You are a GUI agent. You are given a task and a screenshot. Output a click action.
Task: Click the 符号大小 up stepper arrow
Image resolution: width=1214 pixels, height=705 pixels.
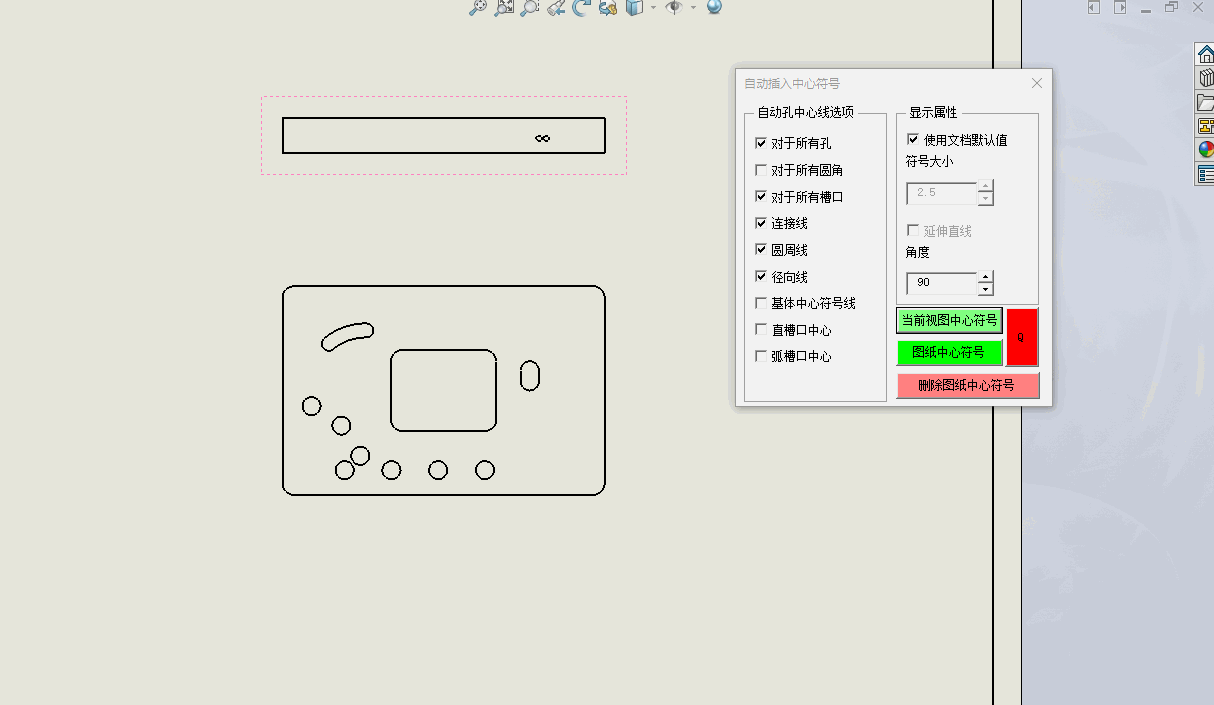[x=985, y=187]
